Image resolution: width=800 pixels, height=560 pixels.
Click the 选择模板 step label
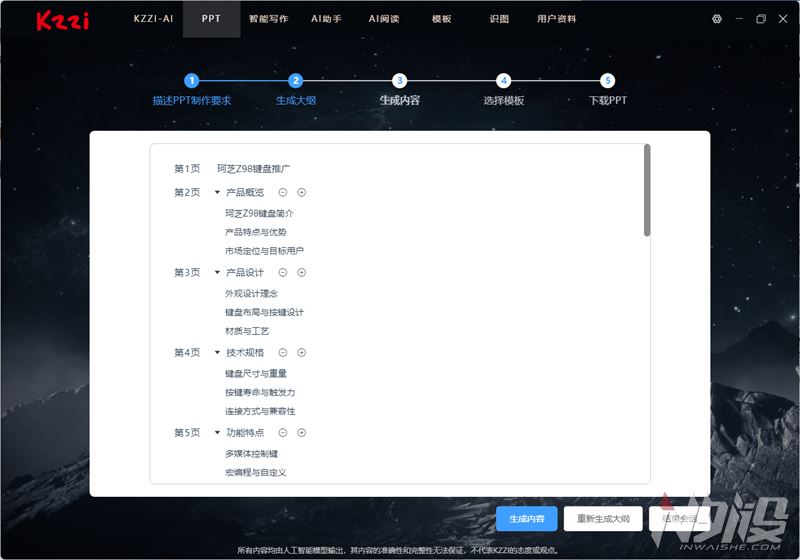coord(504,100)
